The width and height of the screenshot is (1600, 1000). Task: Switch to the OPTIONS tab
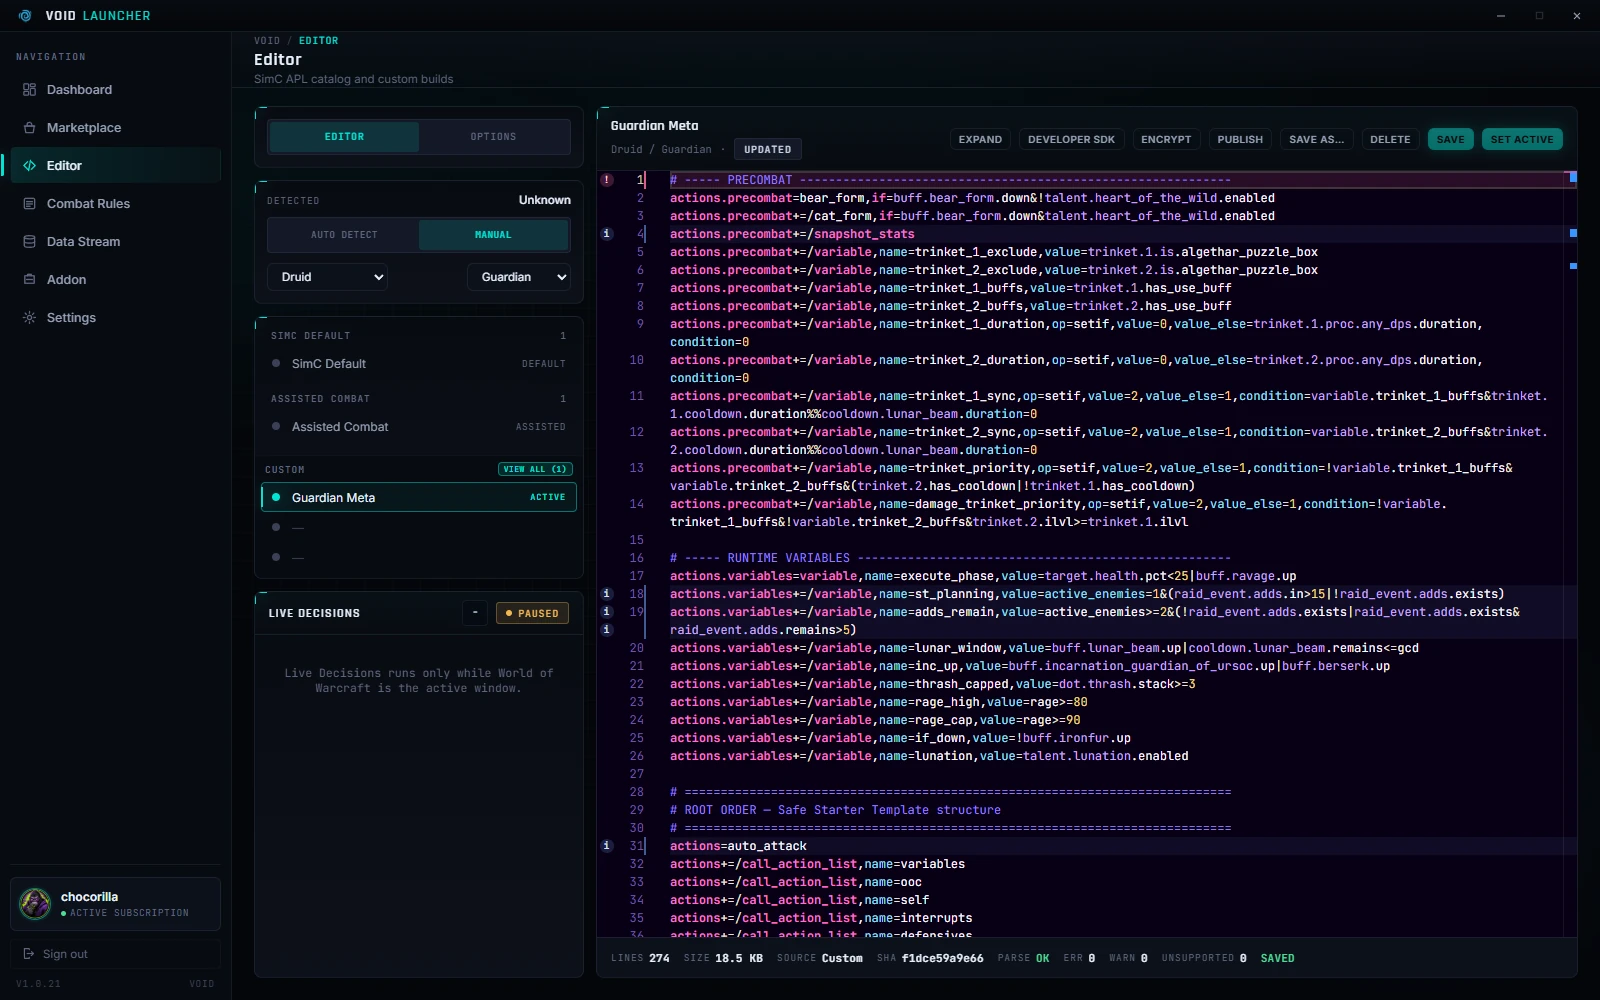[494, 137]
